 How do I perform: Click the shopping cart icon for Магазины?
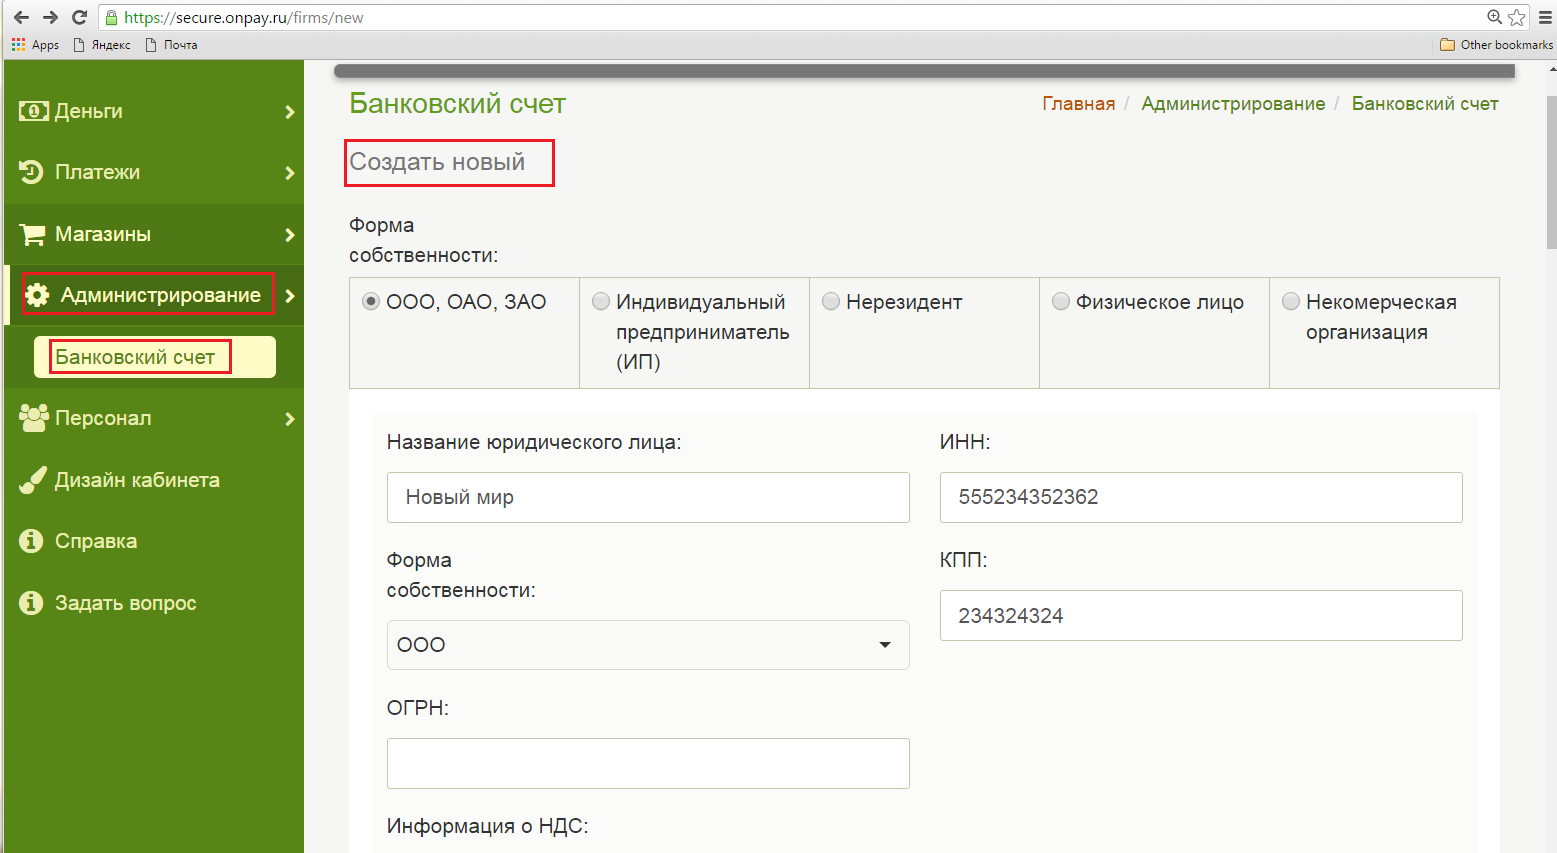[x=33, y=234]
